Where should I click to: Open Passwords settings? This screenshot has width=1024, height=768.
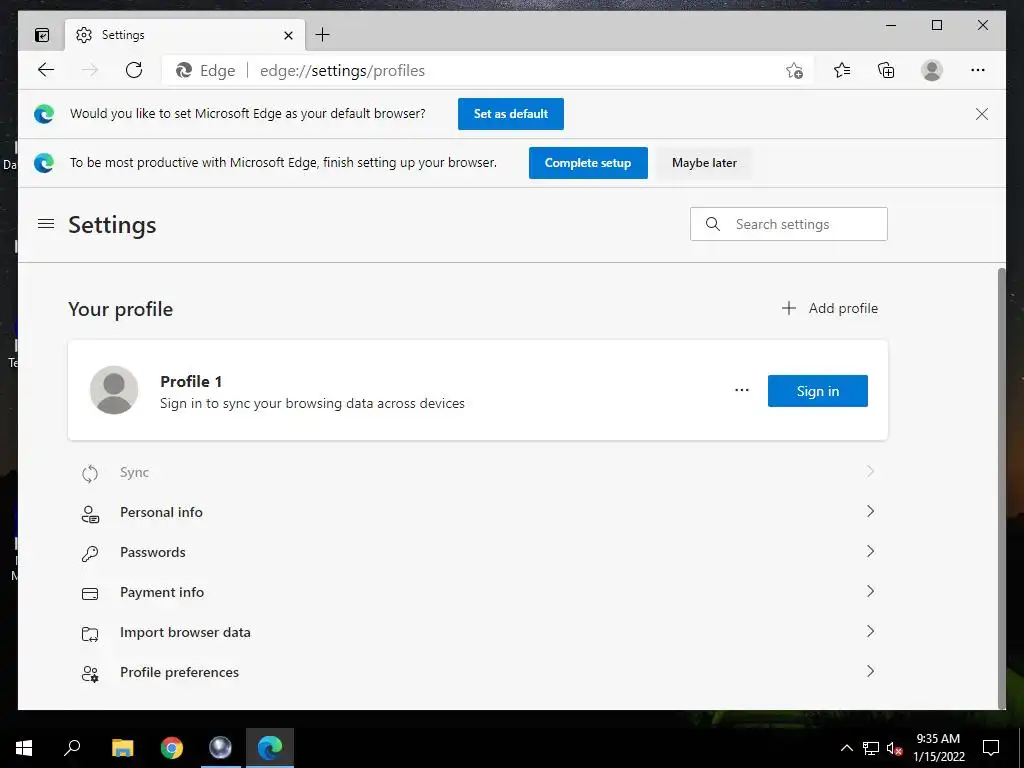477,552
